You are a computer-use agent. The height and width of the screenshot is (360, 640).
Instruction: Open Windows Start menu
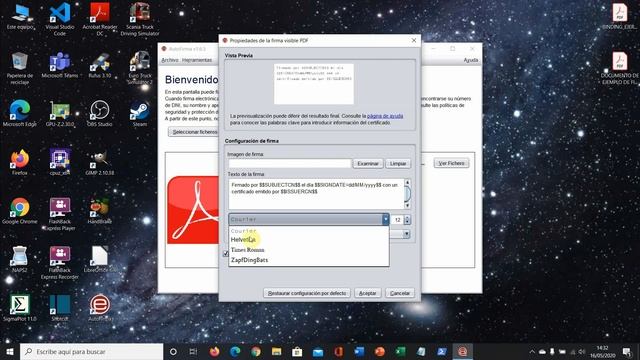(x=10, y=351)
